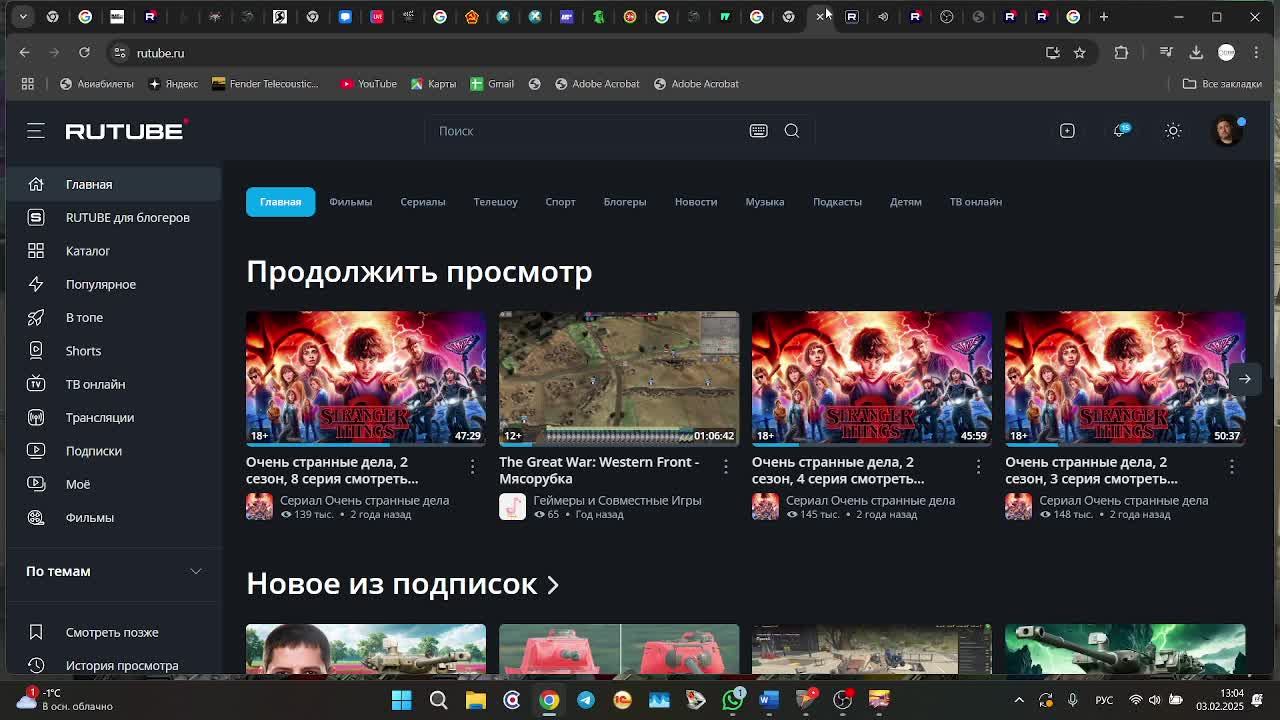Open options menu for 4 серия video
Screen dimensions: 1280x720
979,466
